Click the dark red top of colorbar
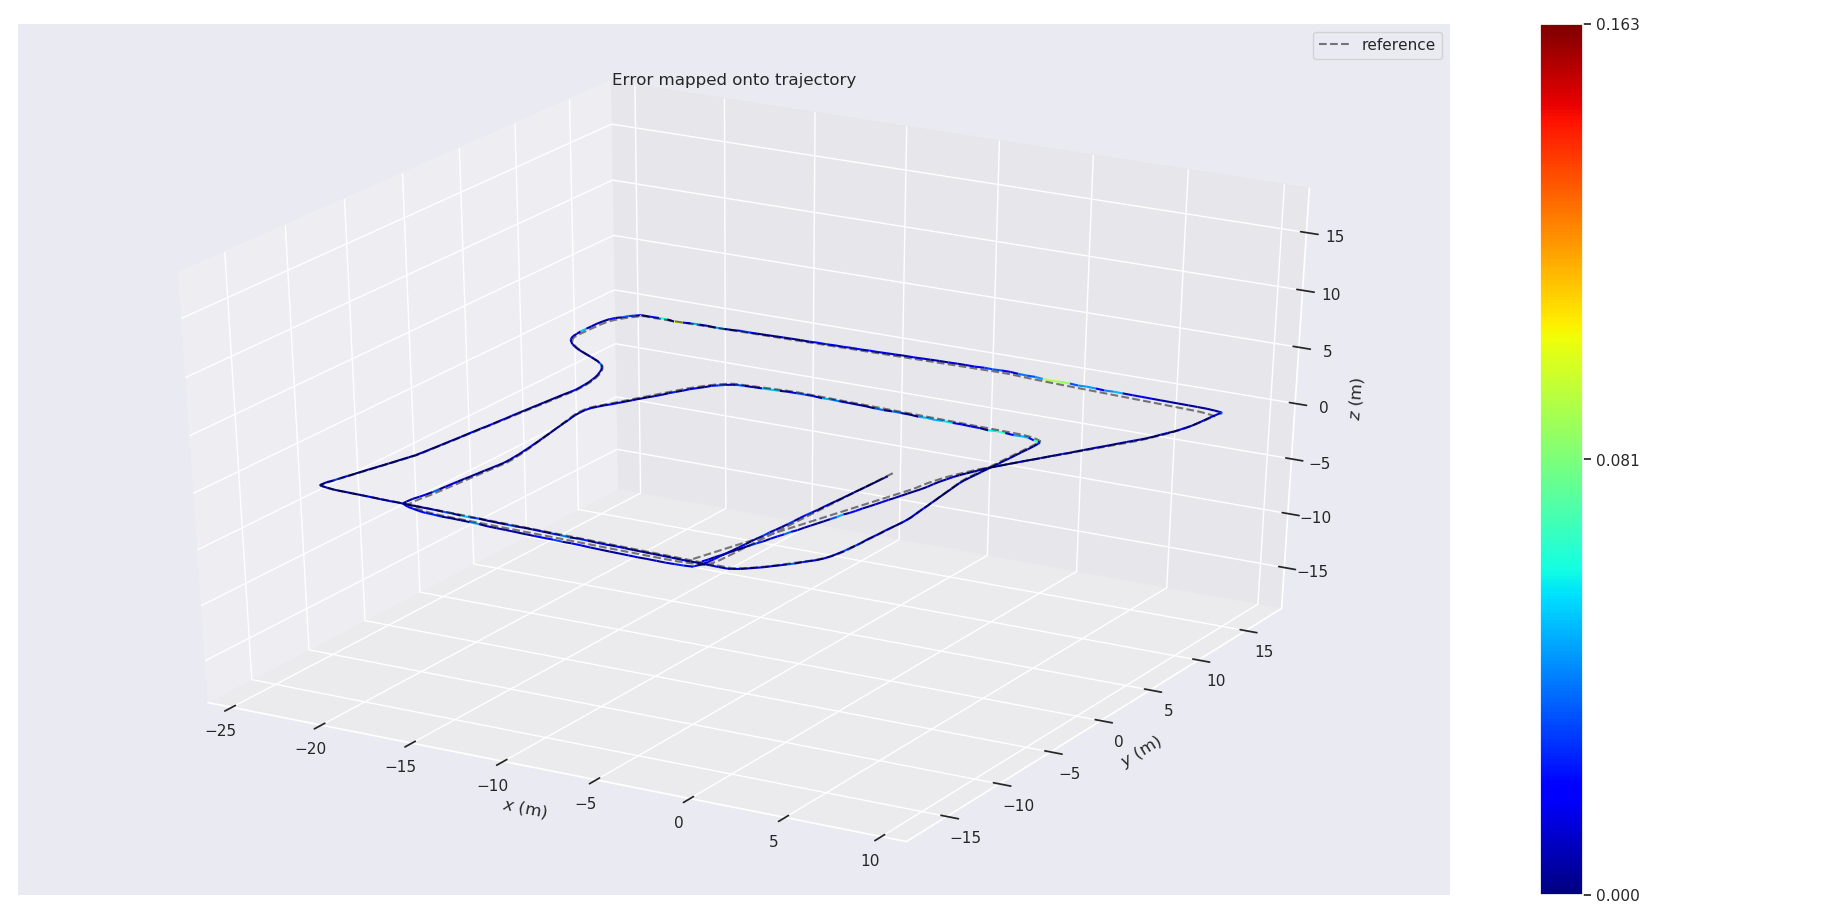 click(1562, 30)
